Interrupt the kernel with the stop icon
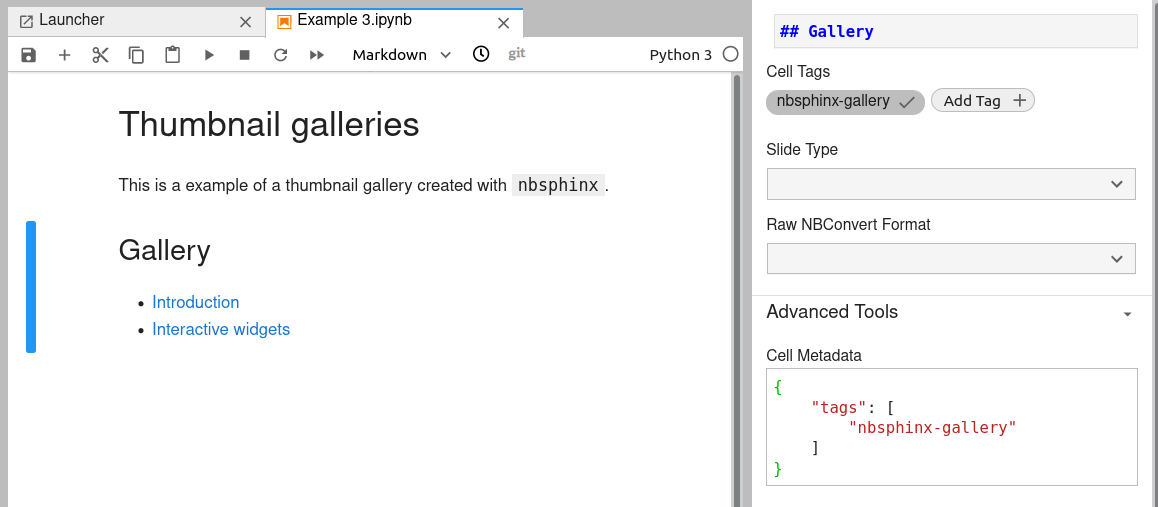The image size is (1158, 507). point(244,55)
